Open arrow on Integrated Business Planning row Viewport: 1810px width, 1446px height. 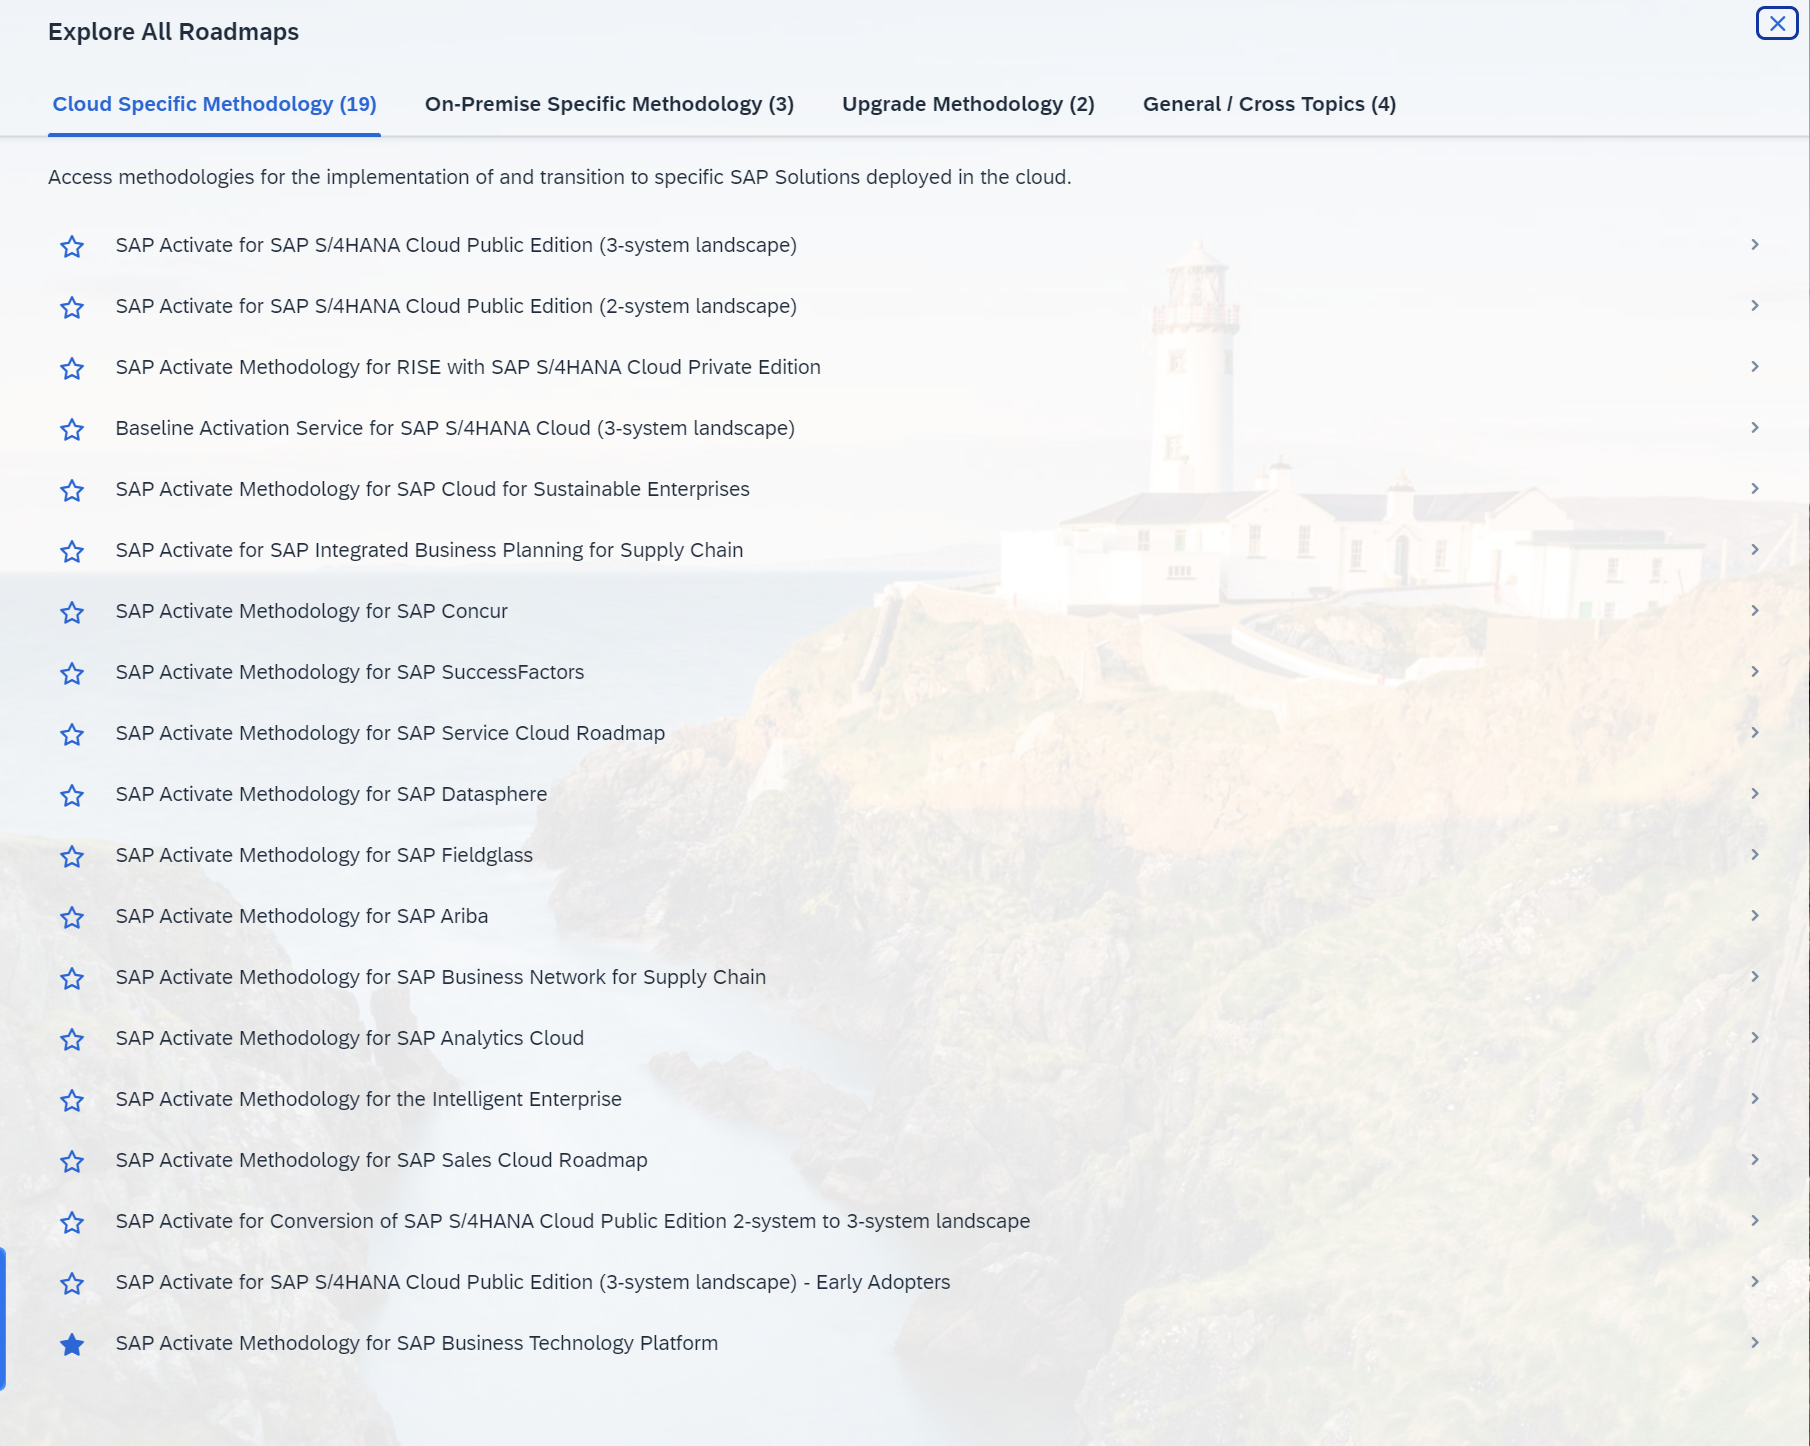[x=1755, y=549]
